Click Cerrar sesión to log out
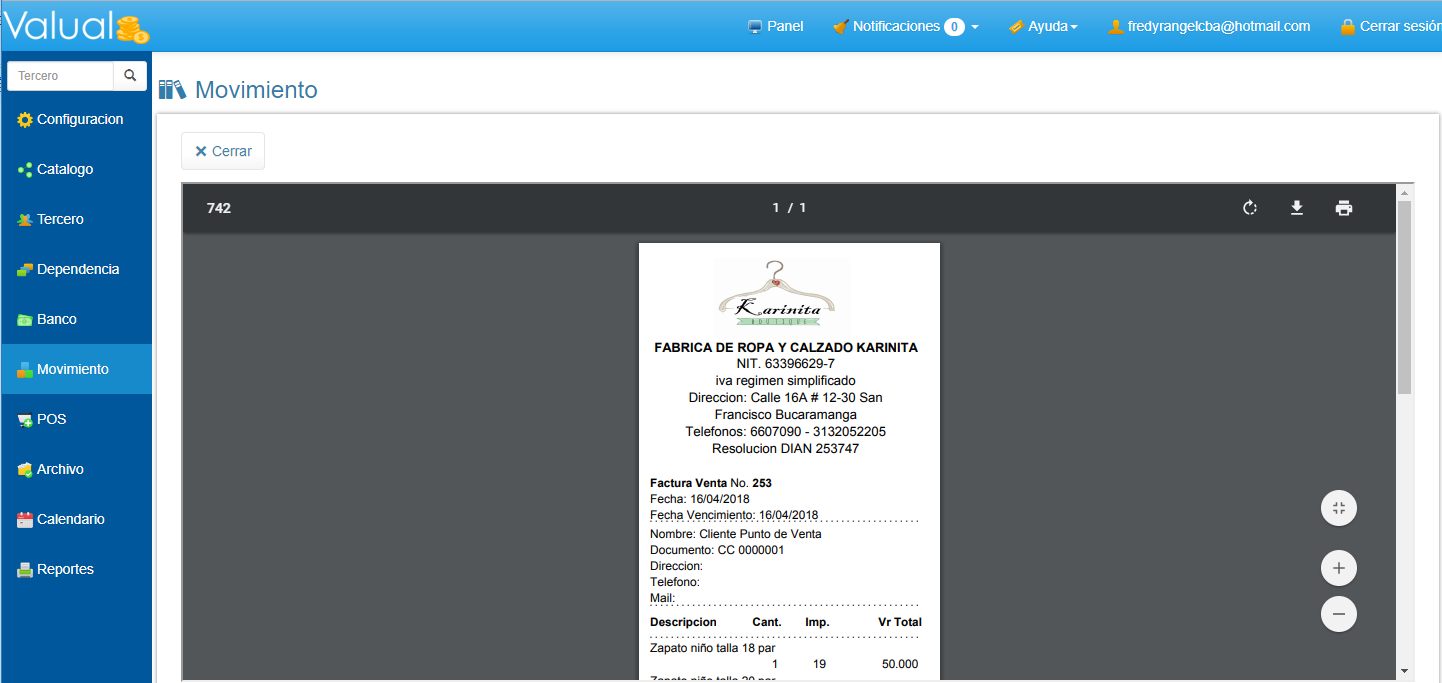This screenshot has height=683, width=1442. (x=1395, y=27)
